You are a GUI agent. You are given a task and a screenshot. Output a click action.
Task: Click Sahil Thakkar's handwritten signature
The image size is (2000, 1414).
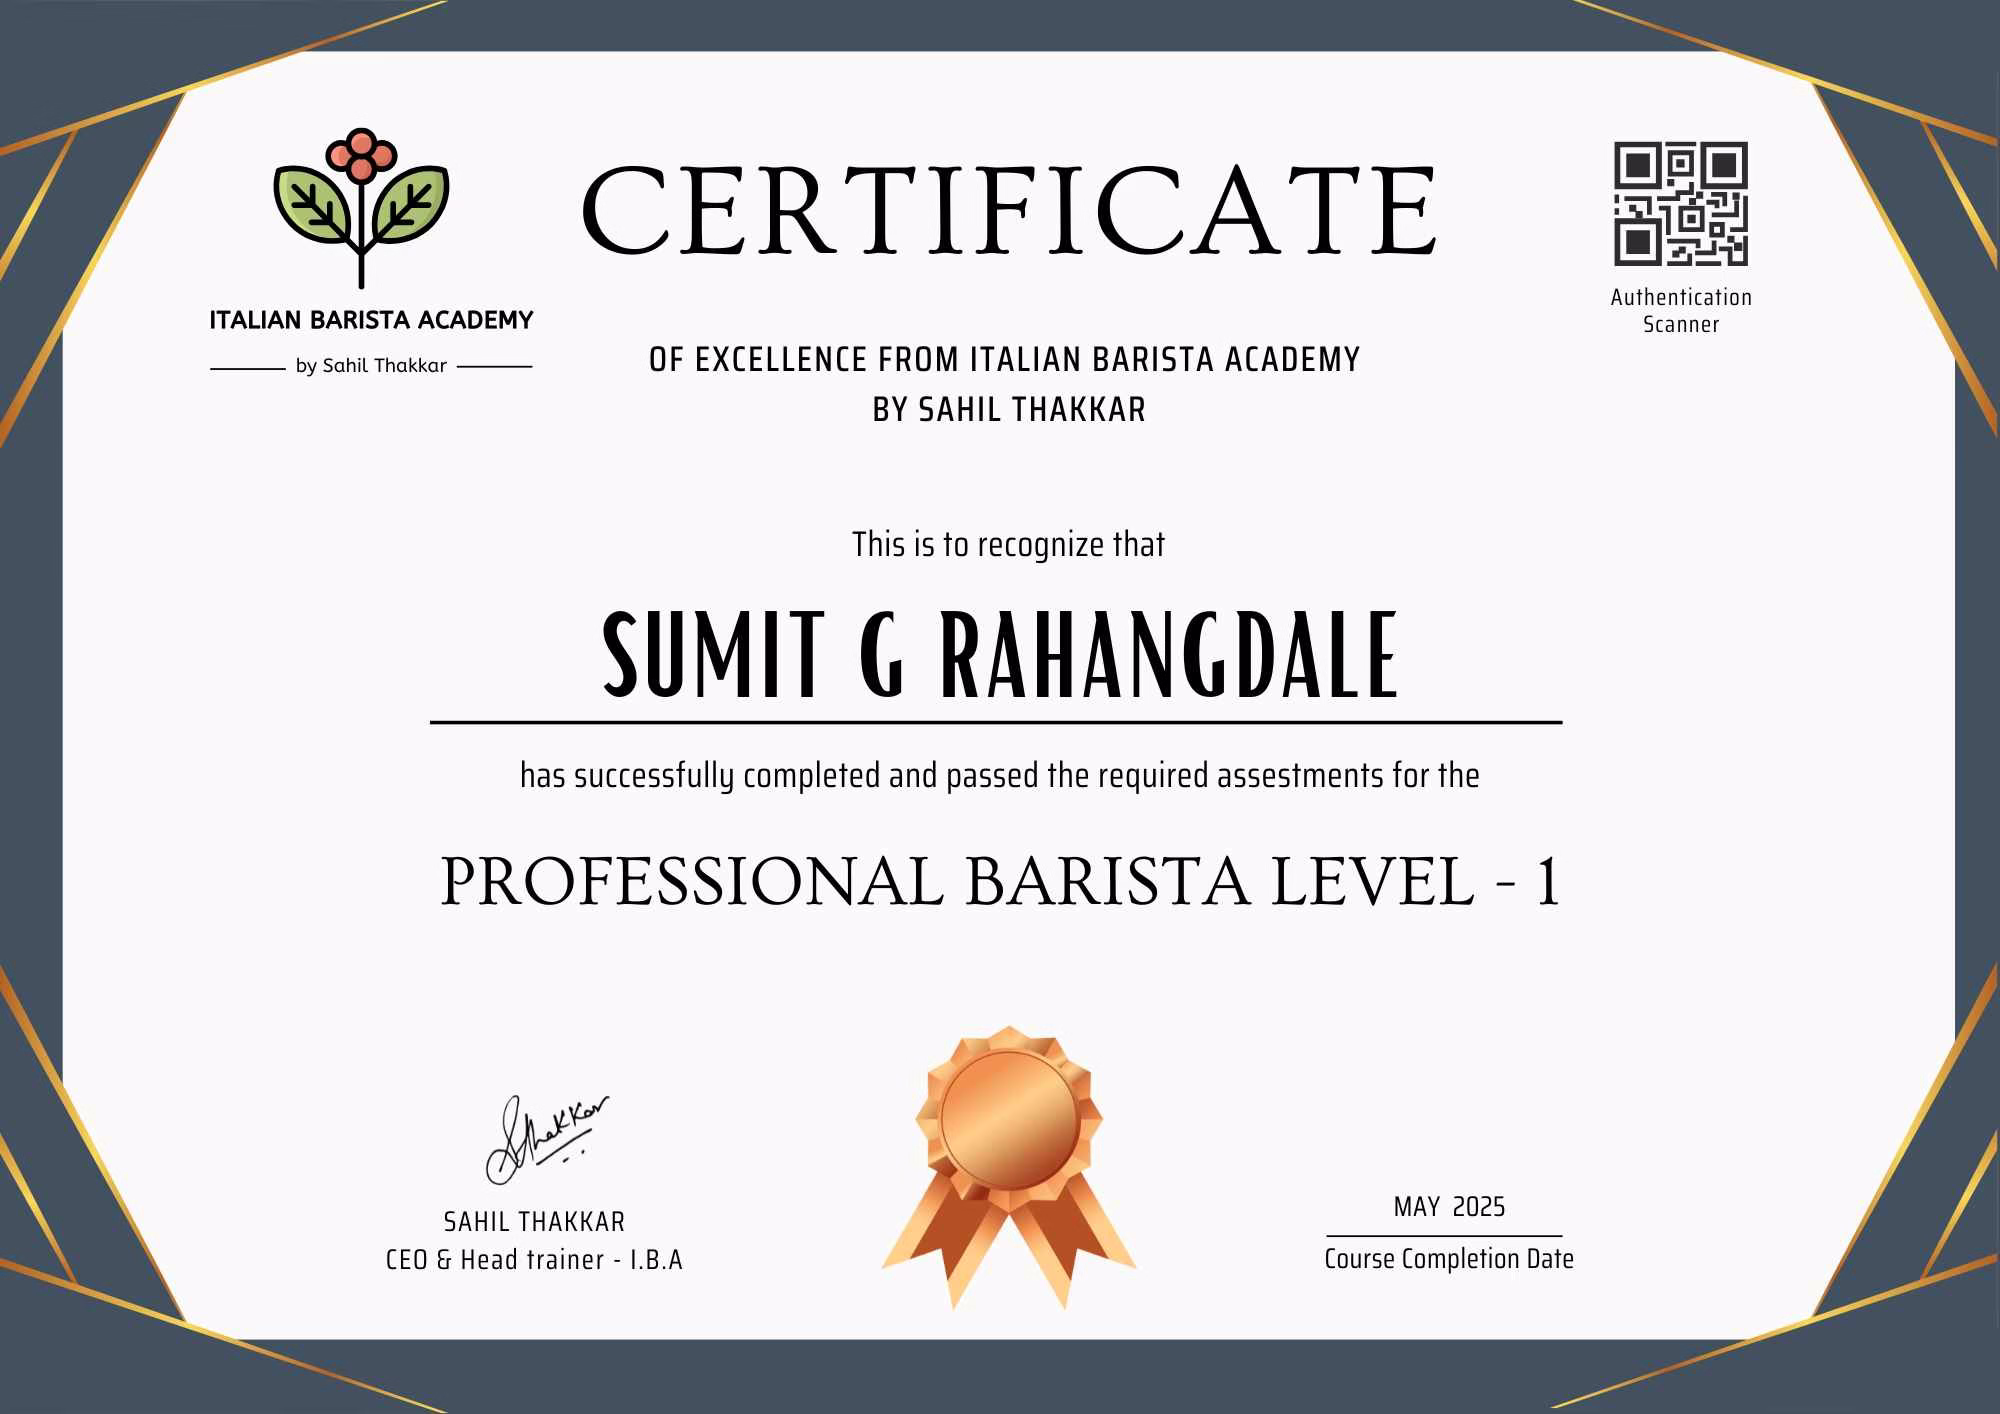pyautogui.click(x=545, y=1139)
